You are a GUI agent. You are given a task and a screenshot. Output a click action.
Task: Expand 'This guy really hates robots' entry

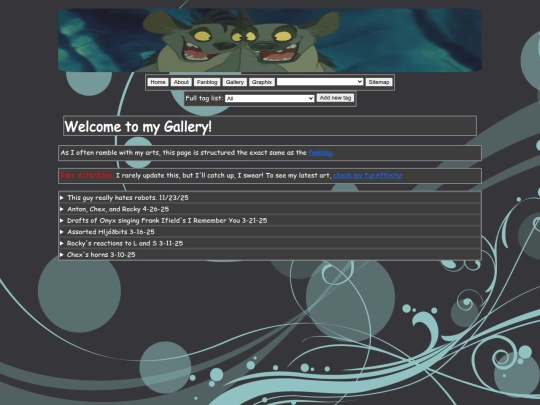tap(270, 197)
